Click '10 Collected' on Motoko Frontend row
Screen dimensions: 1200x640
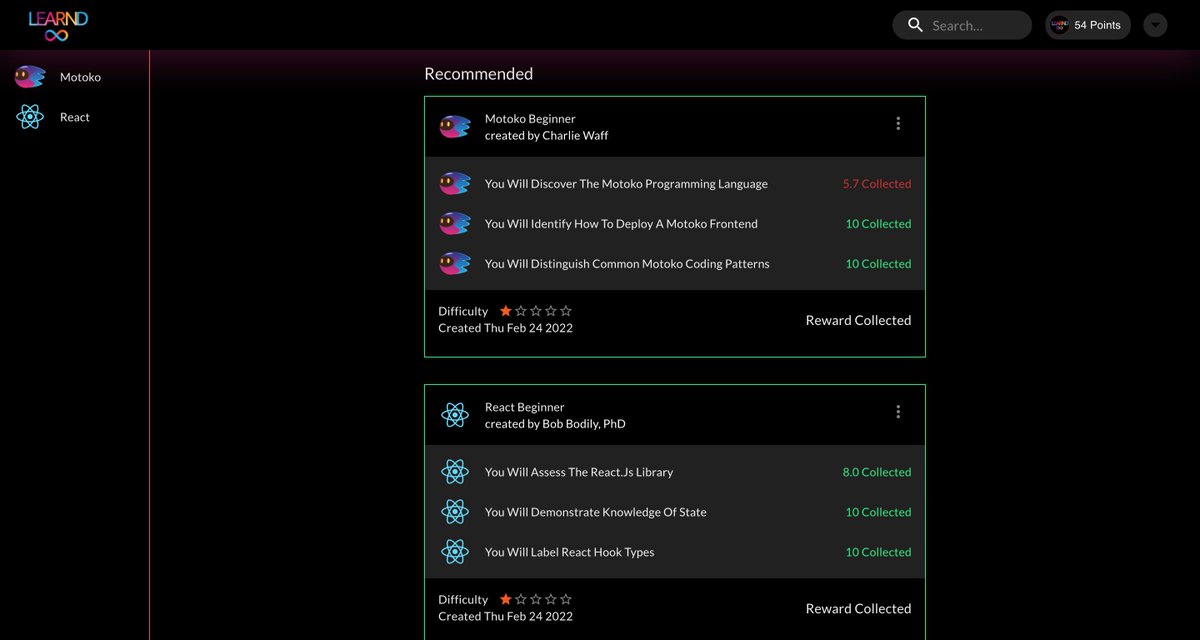click(878, 224)
